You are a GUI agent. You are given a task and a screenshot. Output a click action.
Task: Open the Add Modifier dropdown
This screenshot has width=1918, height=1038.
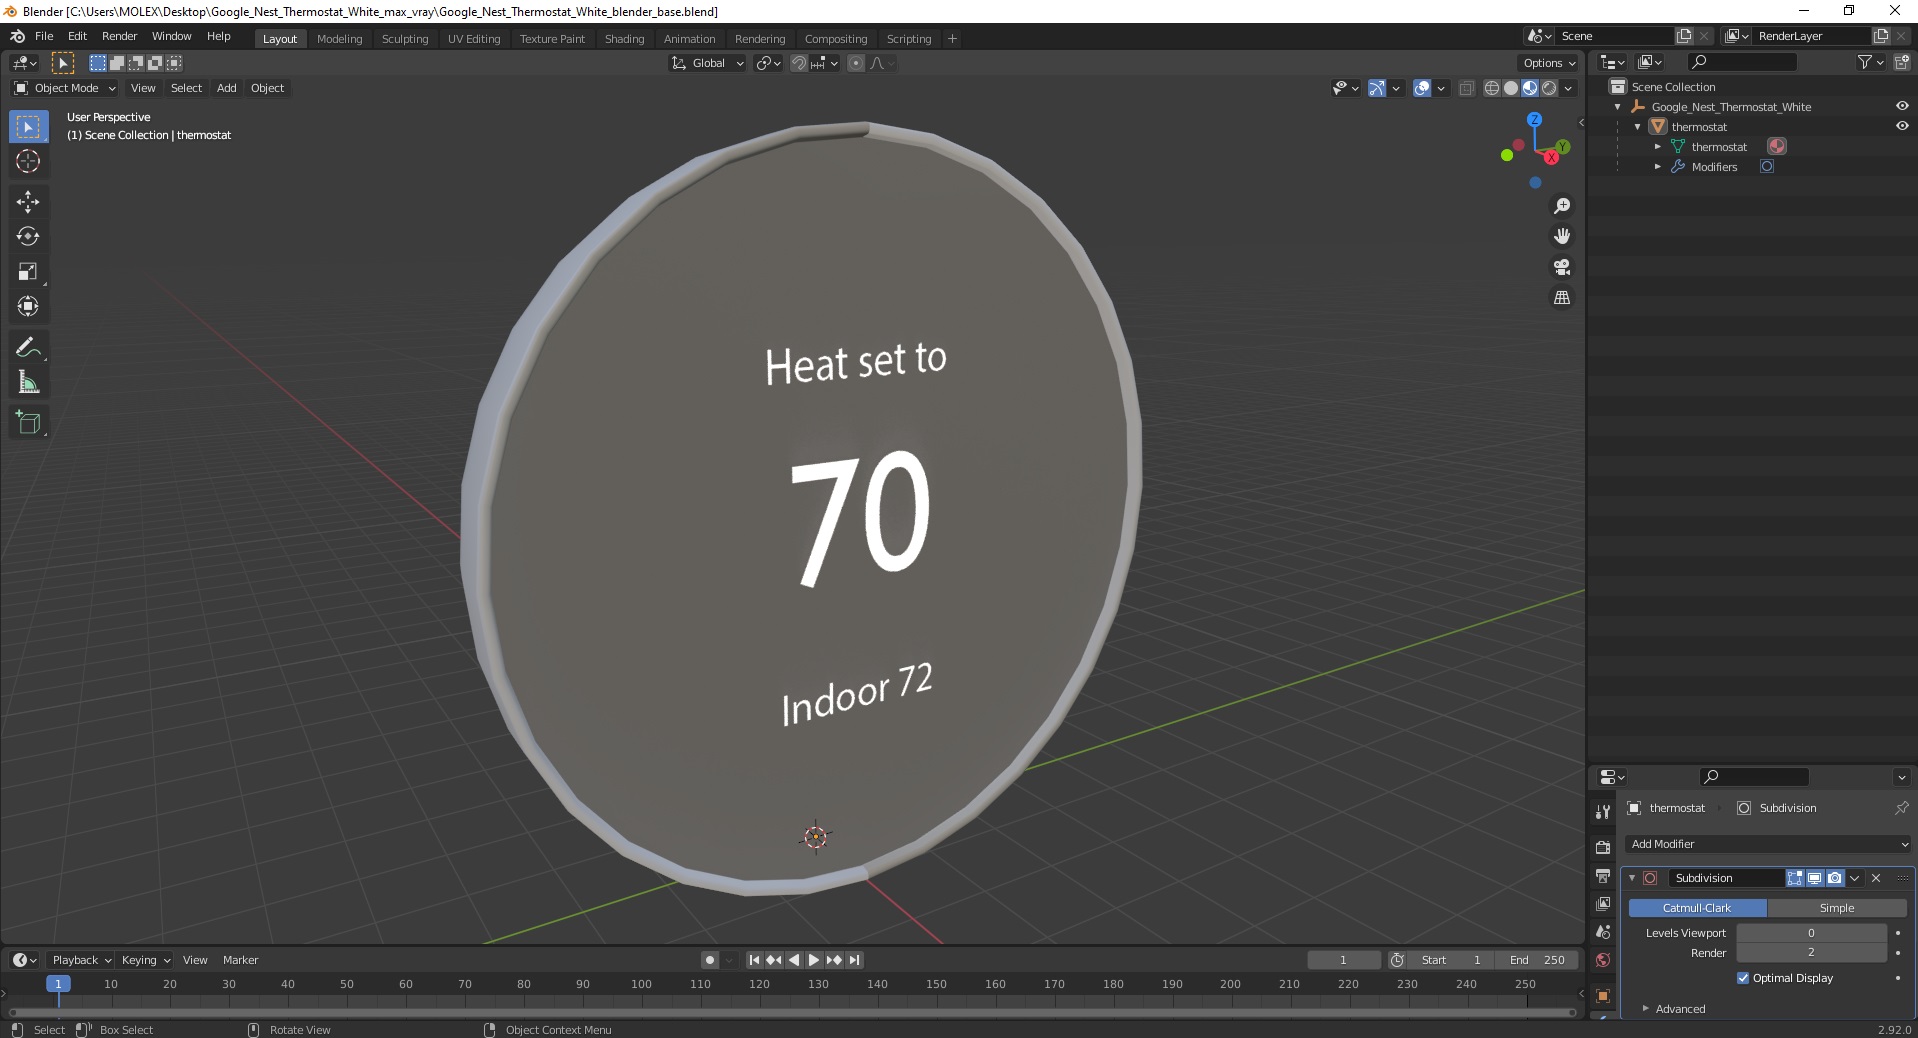(1768, 844)
